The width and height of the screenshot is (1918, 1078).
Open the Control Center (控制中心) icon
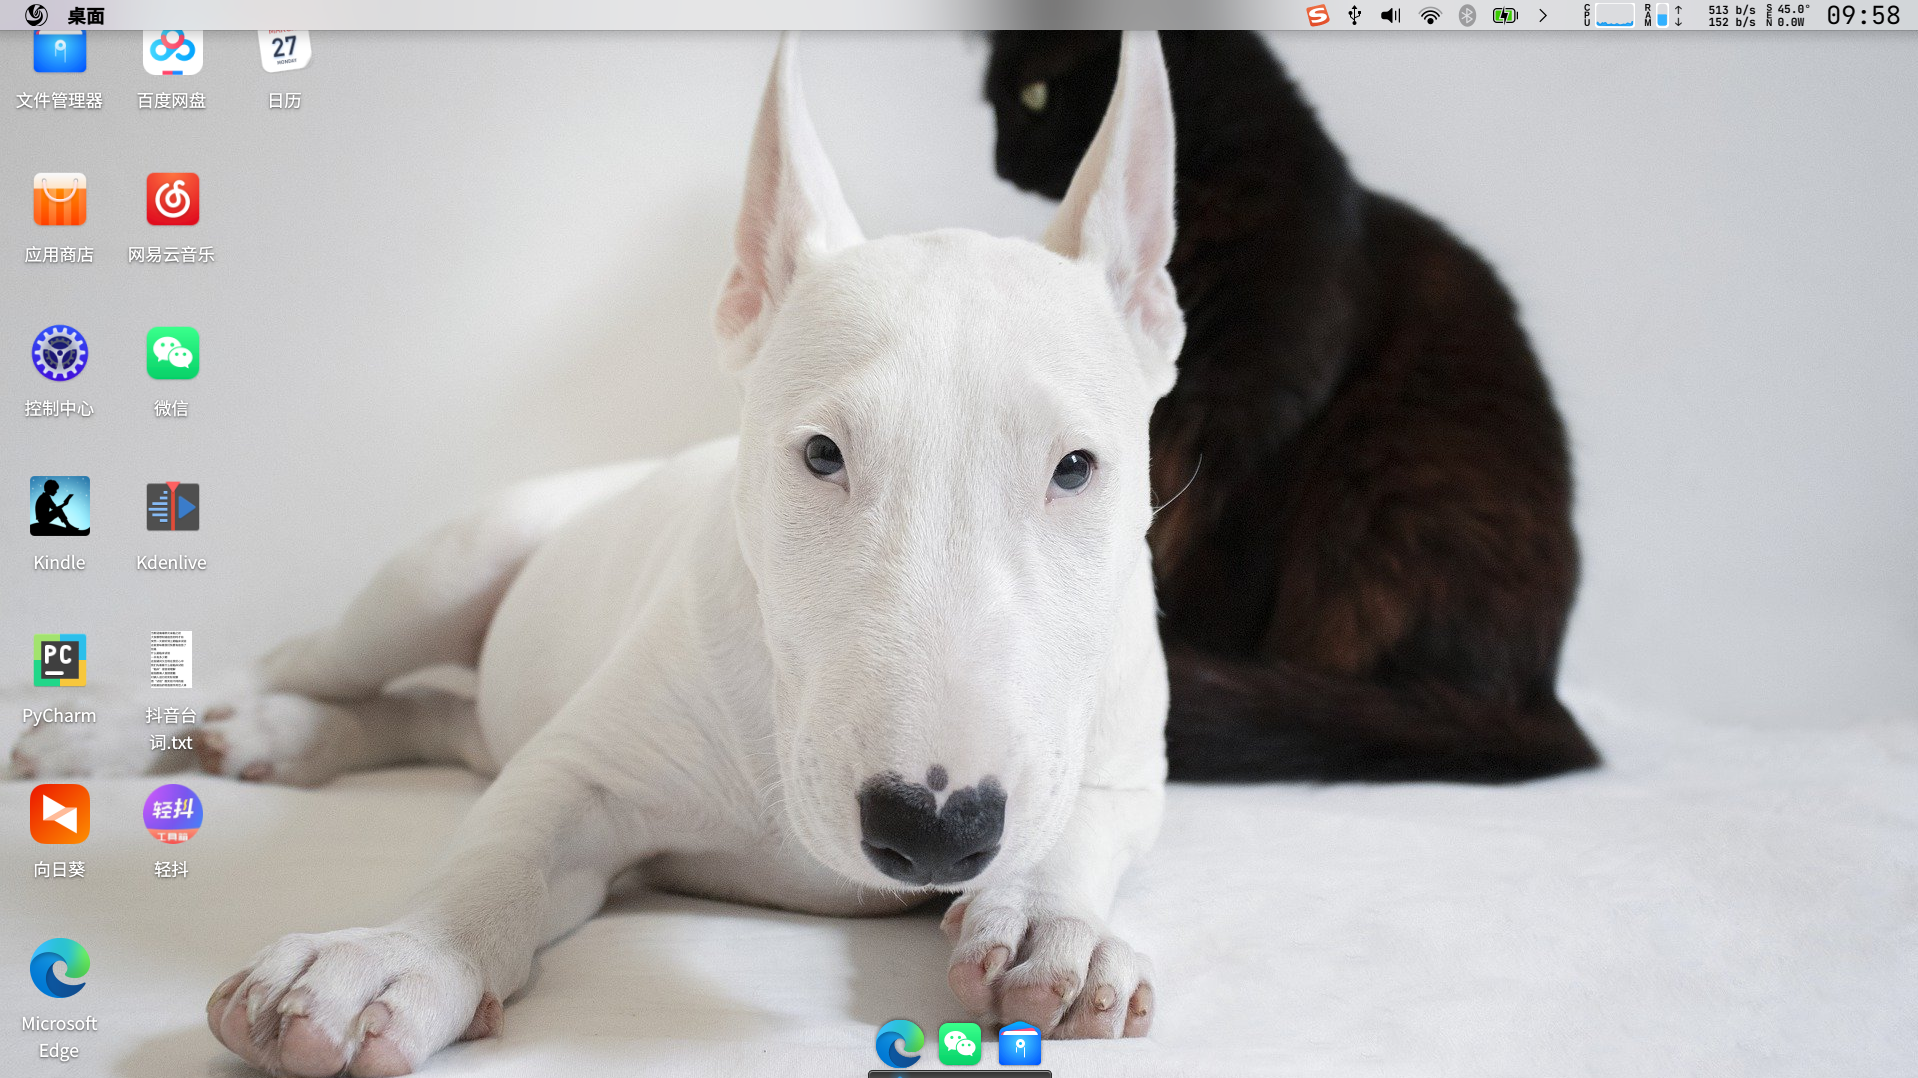pyautogui.click(x=59, y=354)
